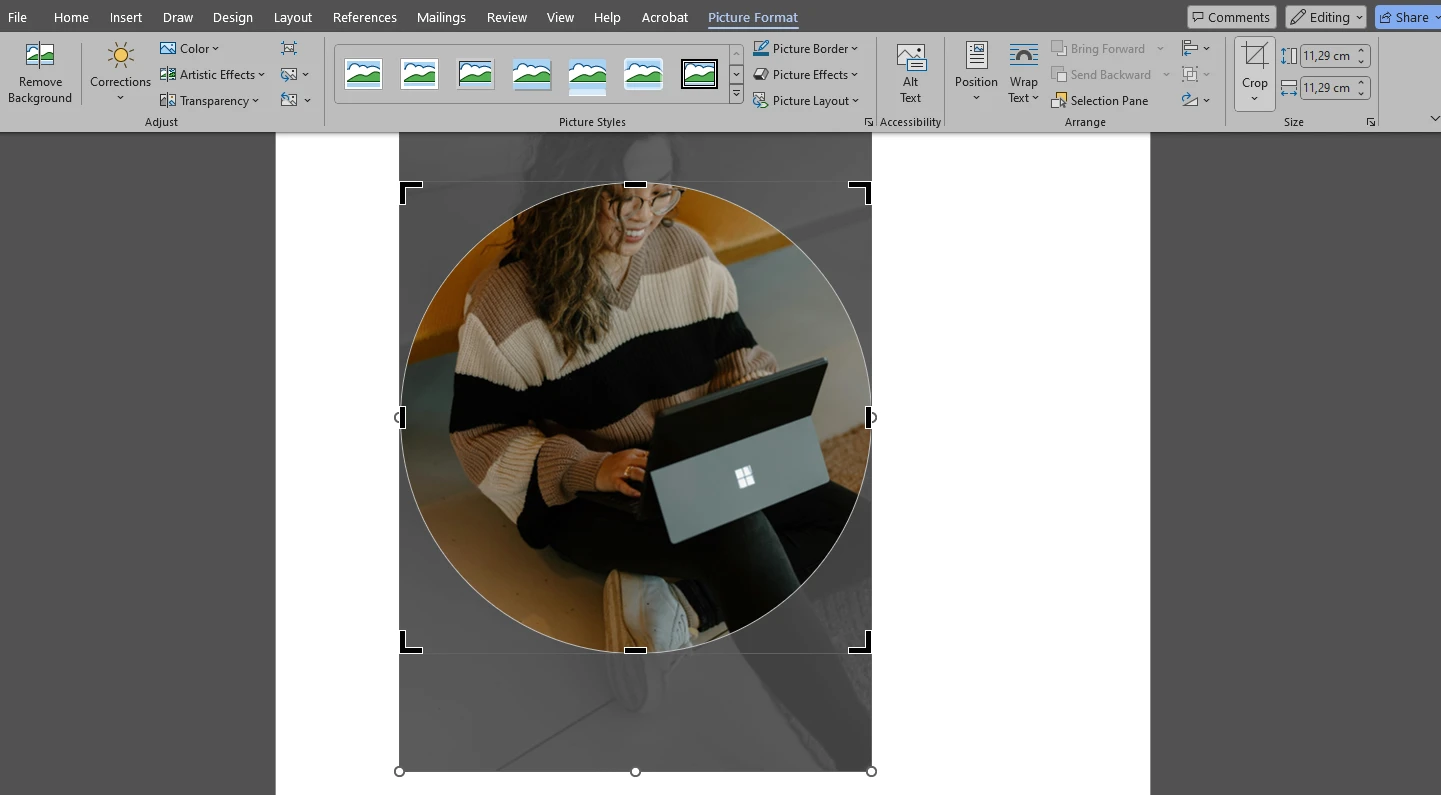Screen dimensions: 1441x795
Task: Switch to the Draw tab
Action: 178,17
